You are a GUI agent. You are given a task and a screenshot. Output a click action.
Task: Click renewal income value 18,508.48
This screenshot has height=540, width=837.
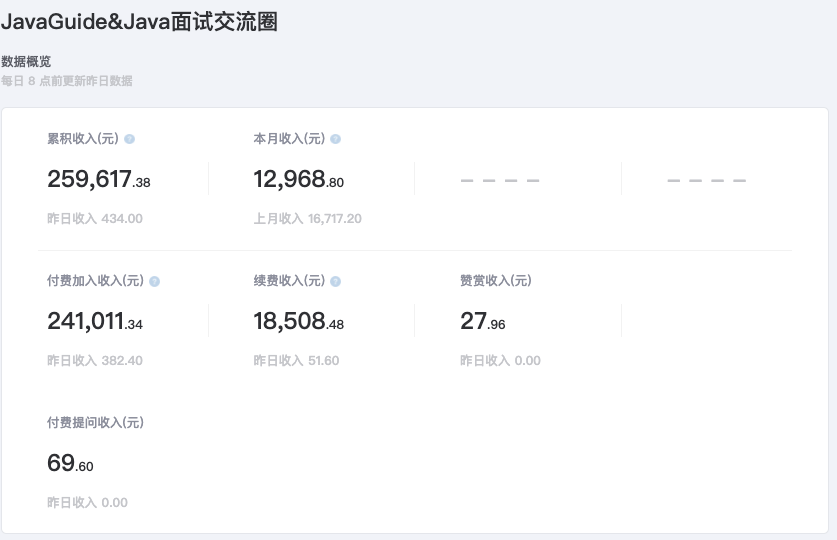pyautogui.click(x=299, y=321)
